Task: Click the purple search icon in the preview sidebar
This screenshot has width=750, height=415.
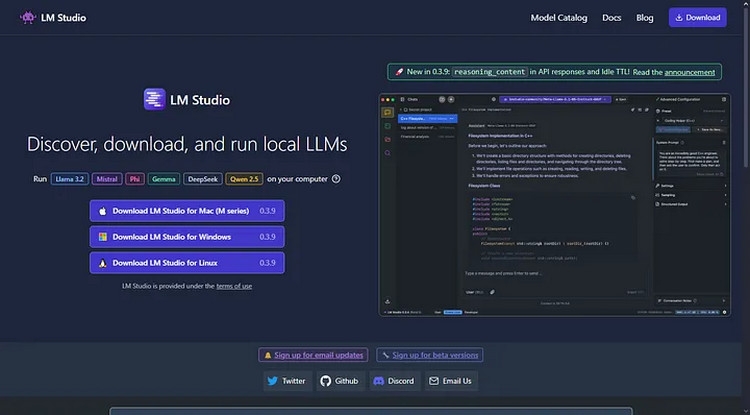Action: [387, 153]
